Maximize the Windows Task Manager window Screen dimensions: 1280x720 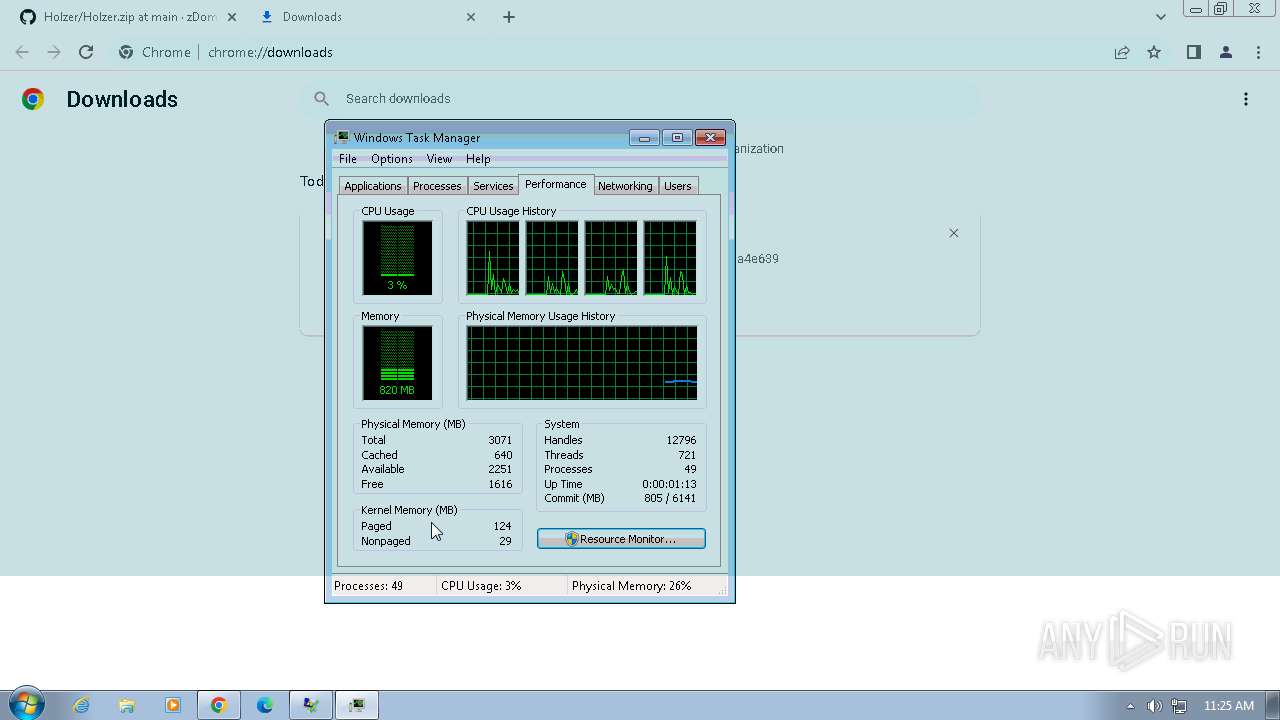pyautogui.click(x=677, y=138)
